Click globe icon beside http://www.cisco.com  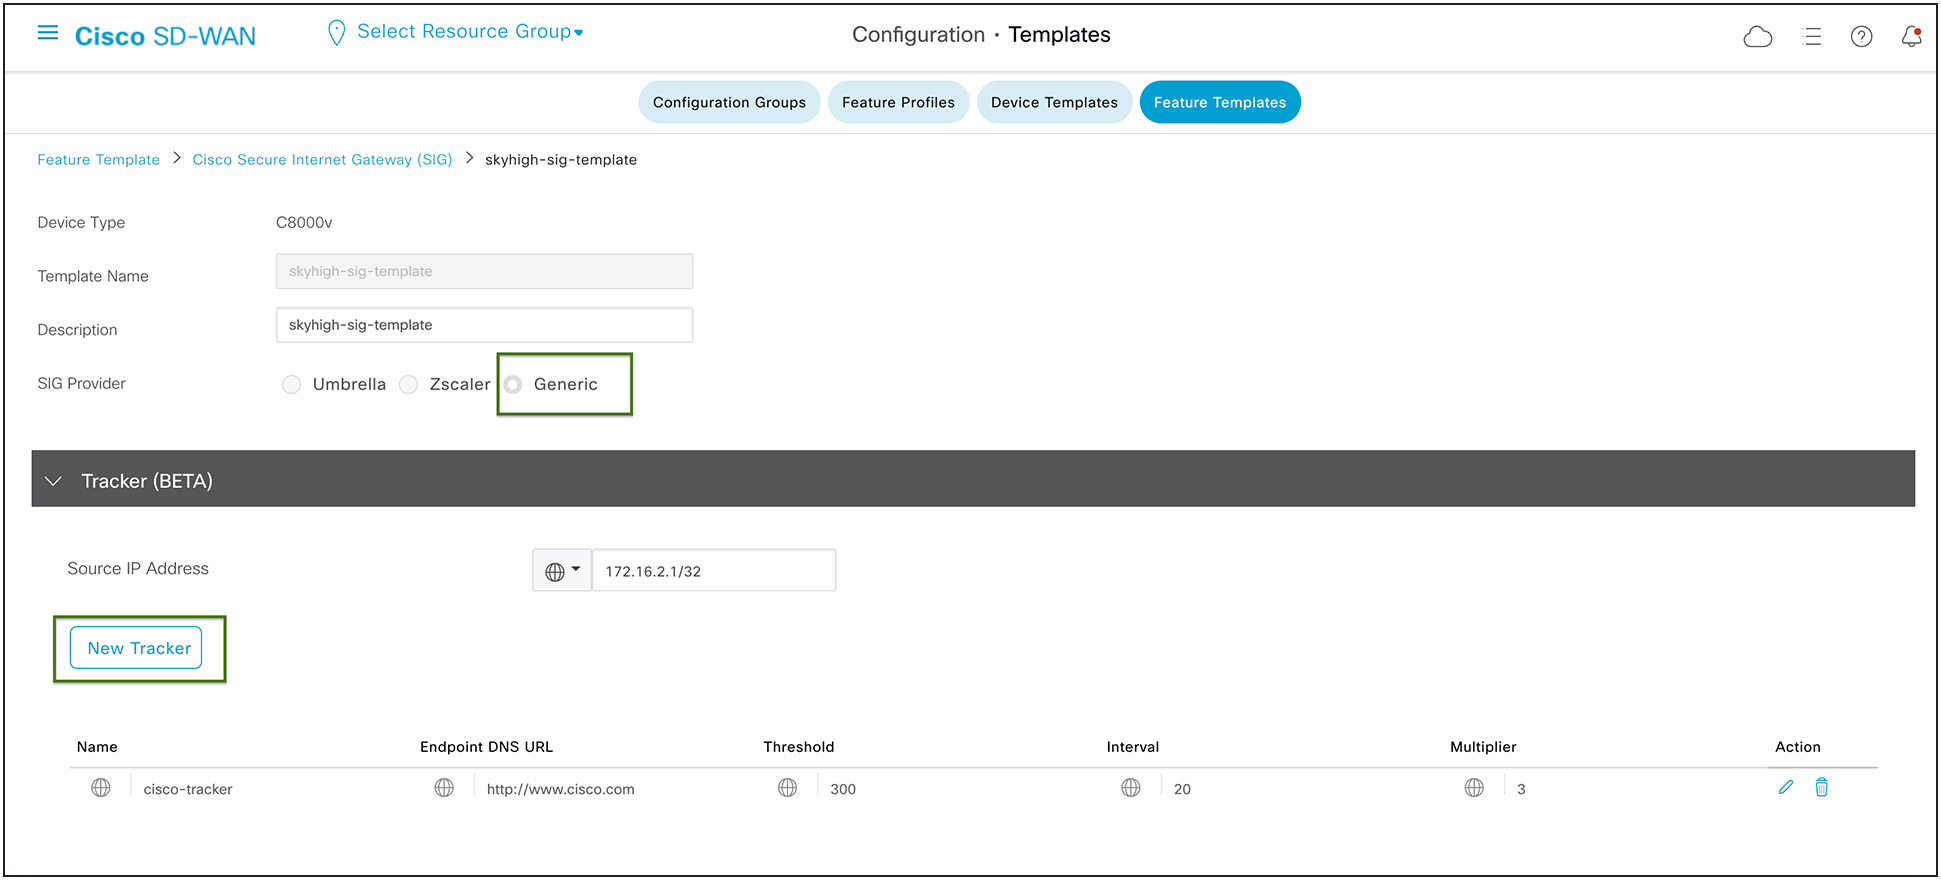[444, 788]
